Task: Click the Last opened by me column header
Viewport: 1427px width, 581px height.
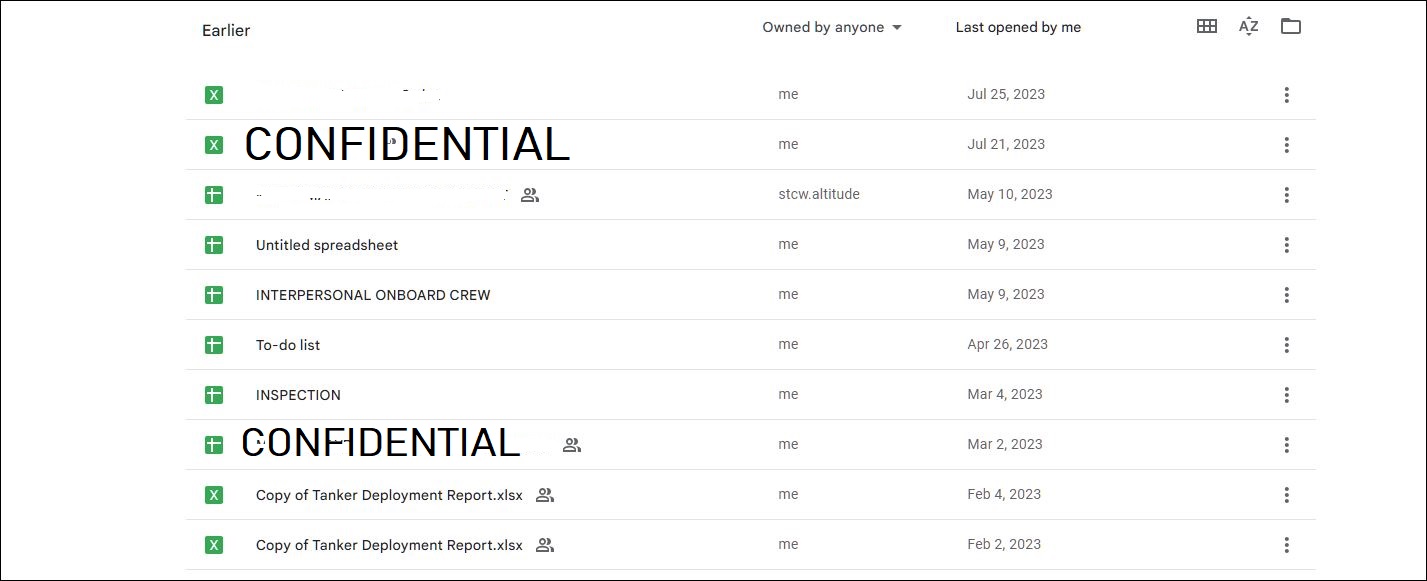Action: pyautogui.click(x=1018, y=27)
